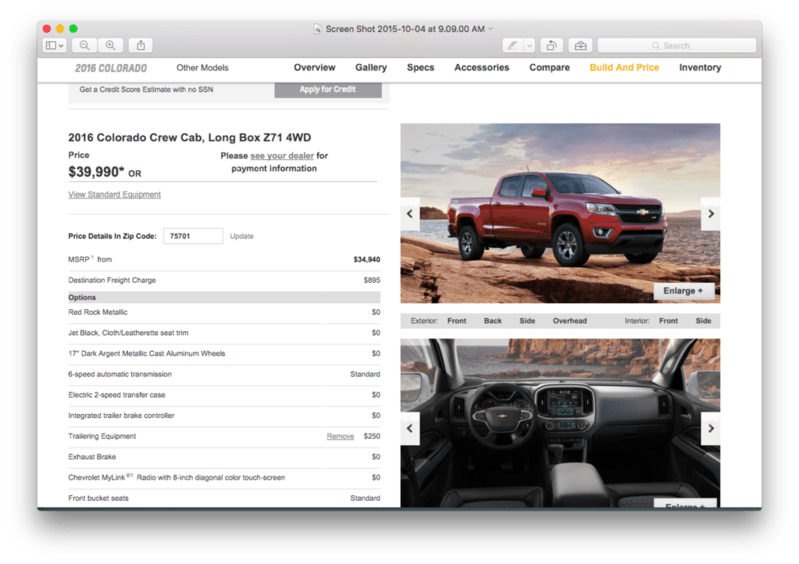Click the zoom out magnifier icon
The height and width of the screenshot is (564, 799).
[x=85, y=45]
